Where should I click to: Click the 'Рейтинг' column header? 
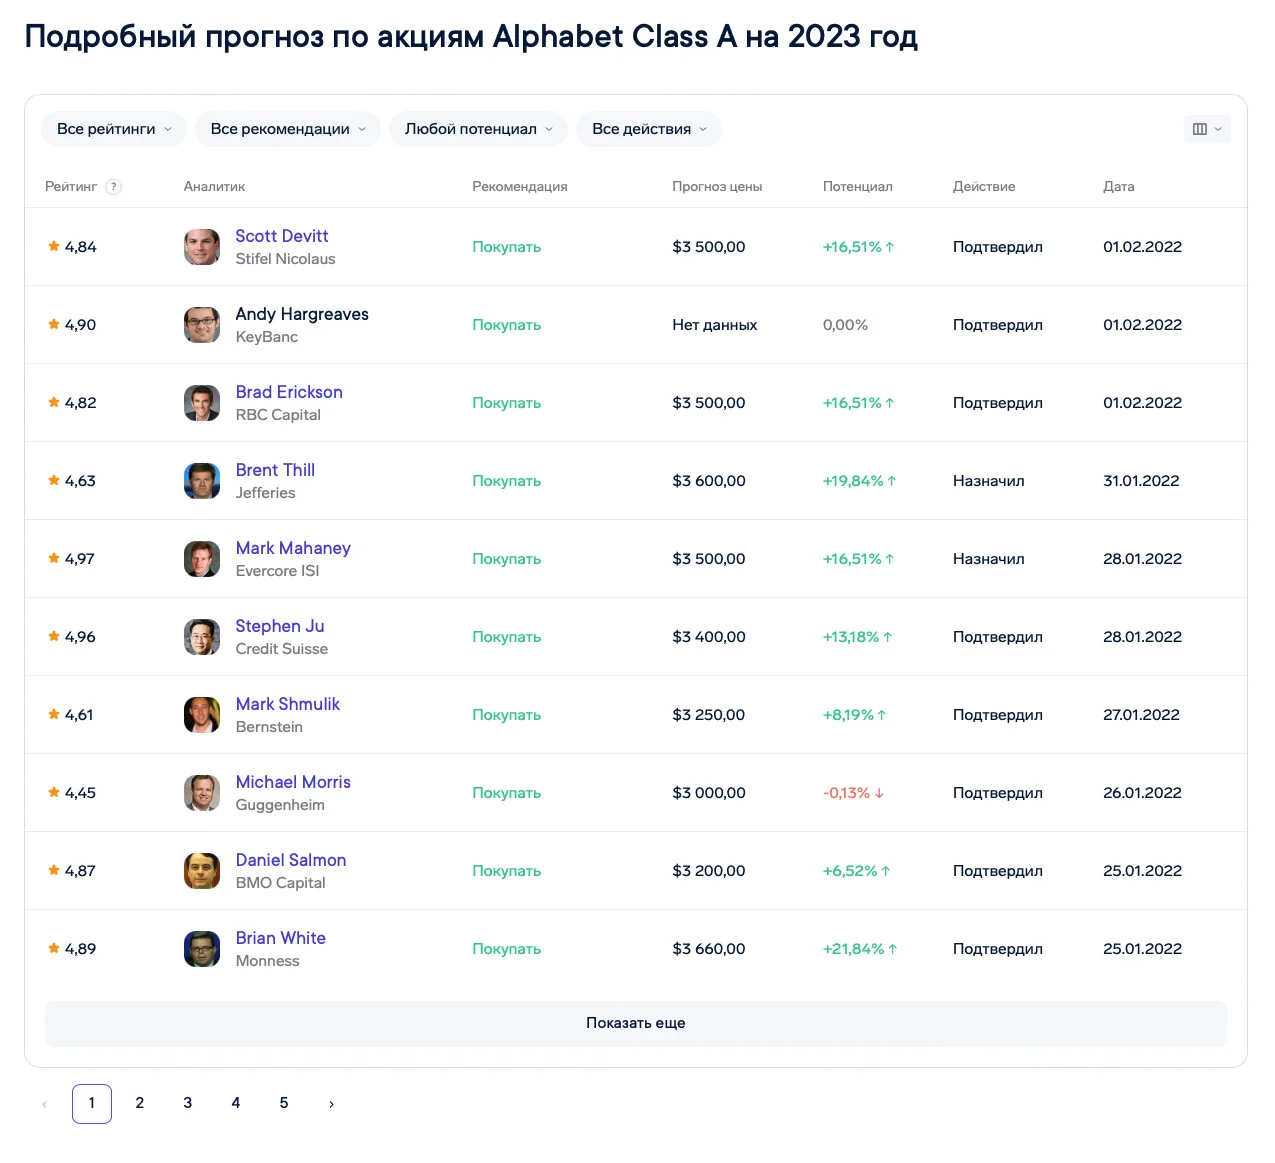point(71,187)
